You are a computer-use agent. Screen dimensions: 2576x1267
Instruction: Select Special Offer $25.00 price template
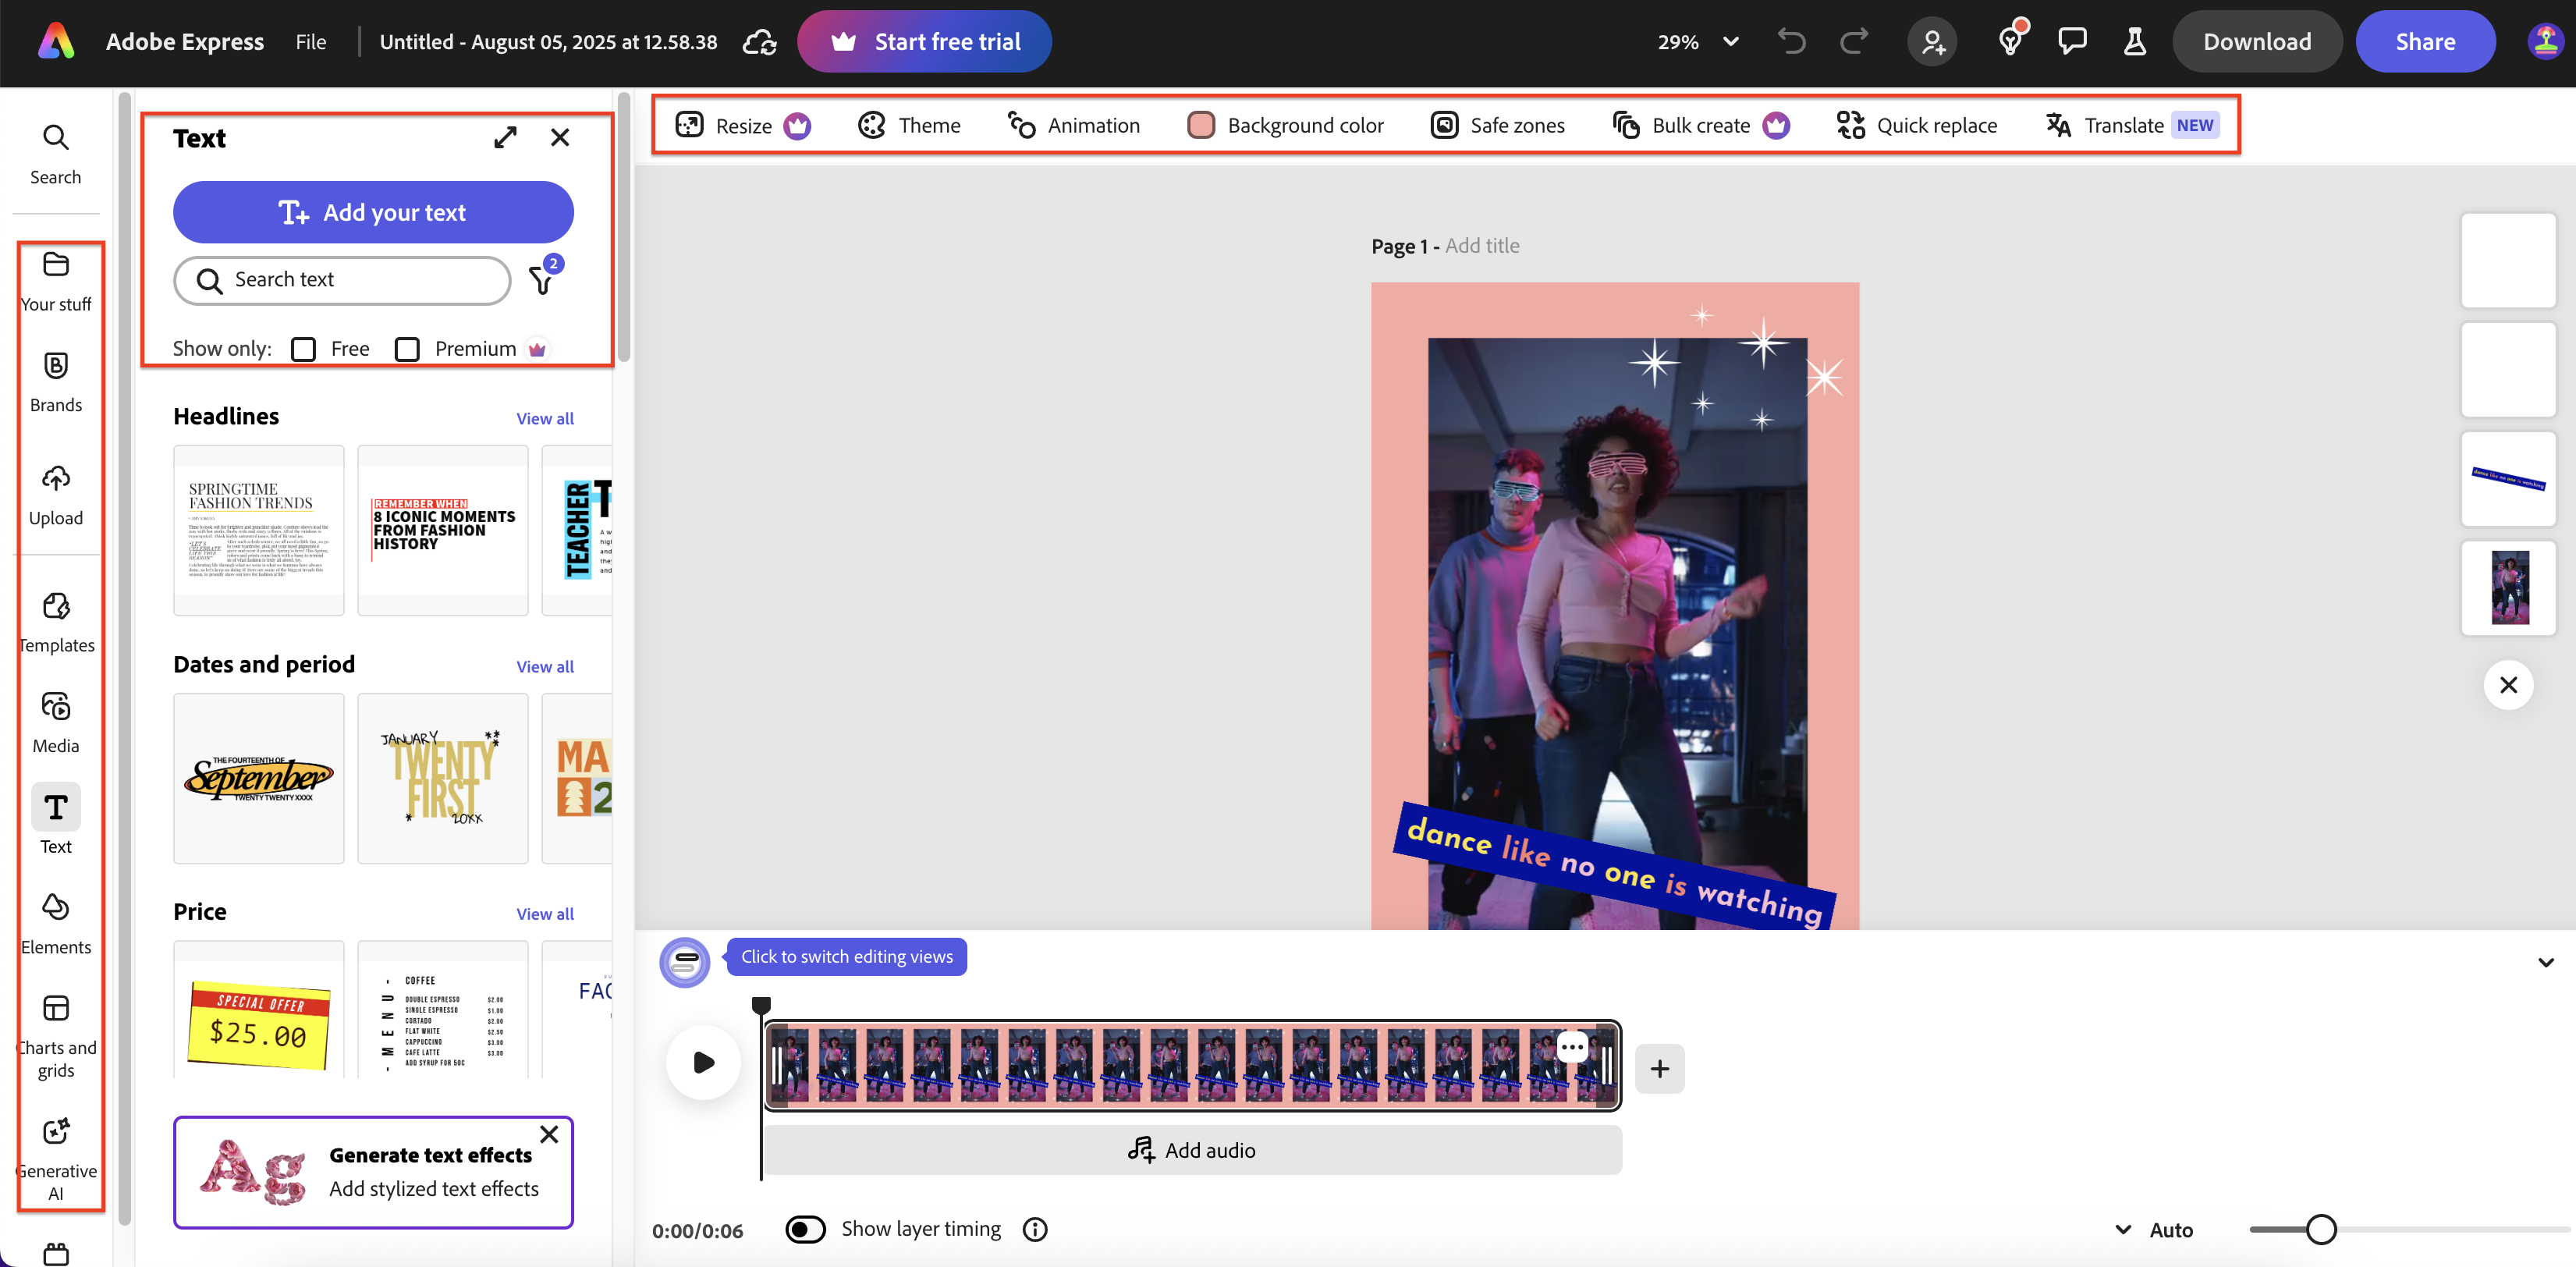click(x=259, y=1010)
